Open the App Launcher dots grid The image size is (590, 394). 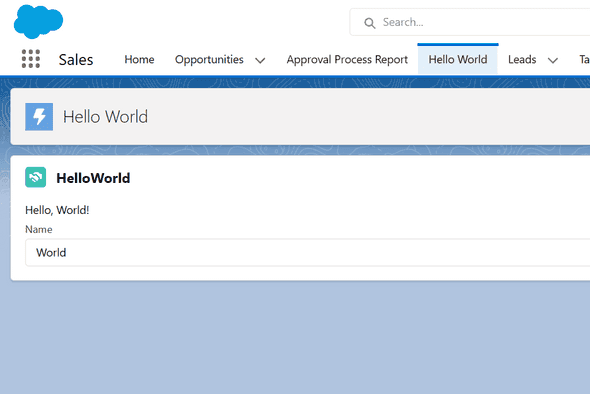coord(31,59)
